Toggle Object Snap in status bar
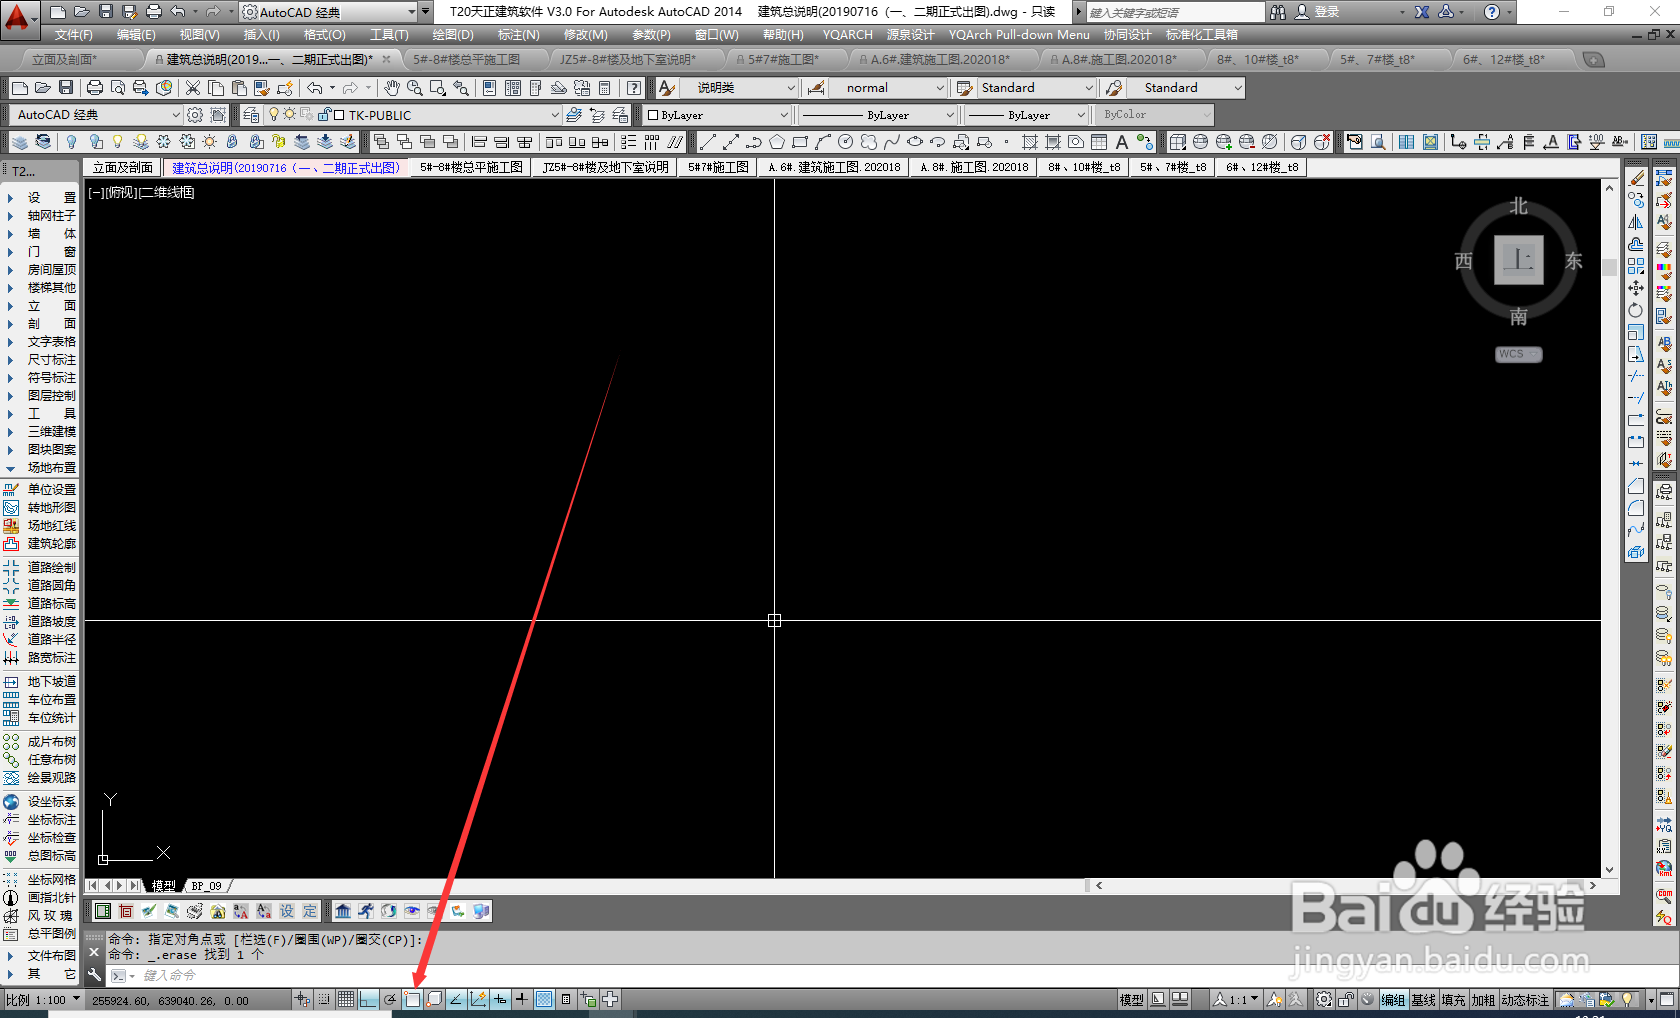Screen dimensions: 1680x1018 (412, 999)
